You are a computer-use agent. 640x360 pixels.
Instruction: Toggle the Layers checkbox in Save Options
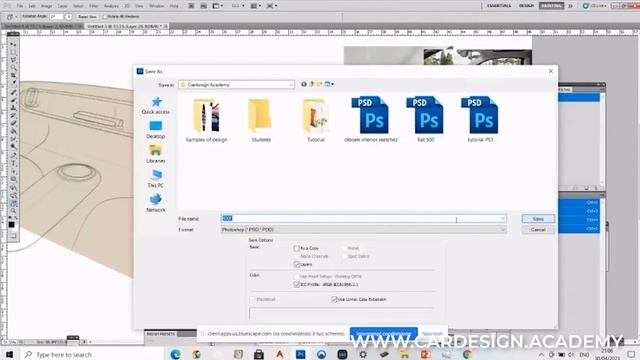pos(296,264)
